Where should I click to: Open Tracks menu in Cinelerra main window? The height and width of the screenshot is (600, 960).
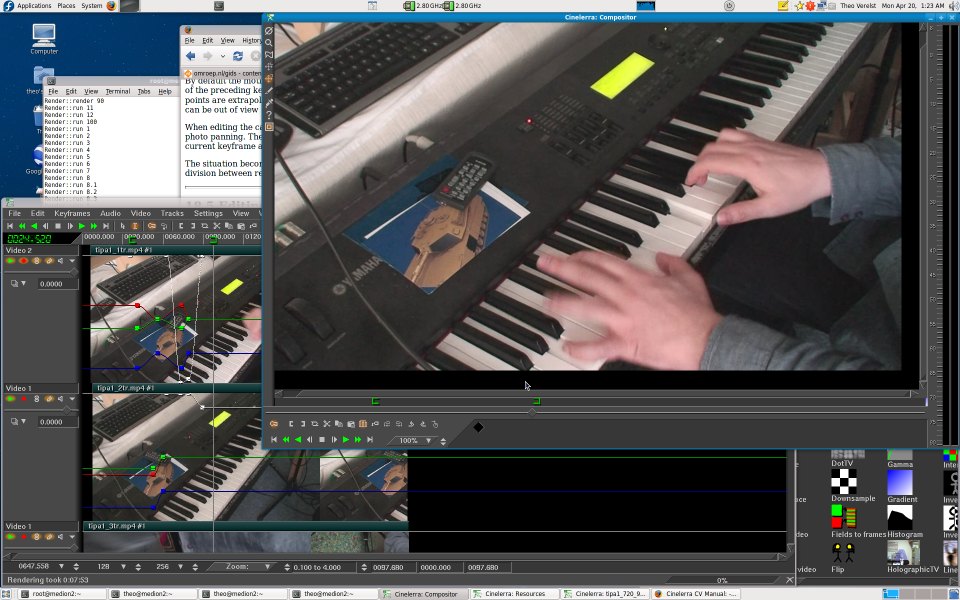[172, 213]
